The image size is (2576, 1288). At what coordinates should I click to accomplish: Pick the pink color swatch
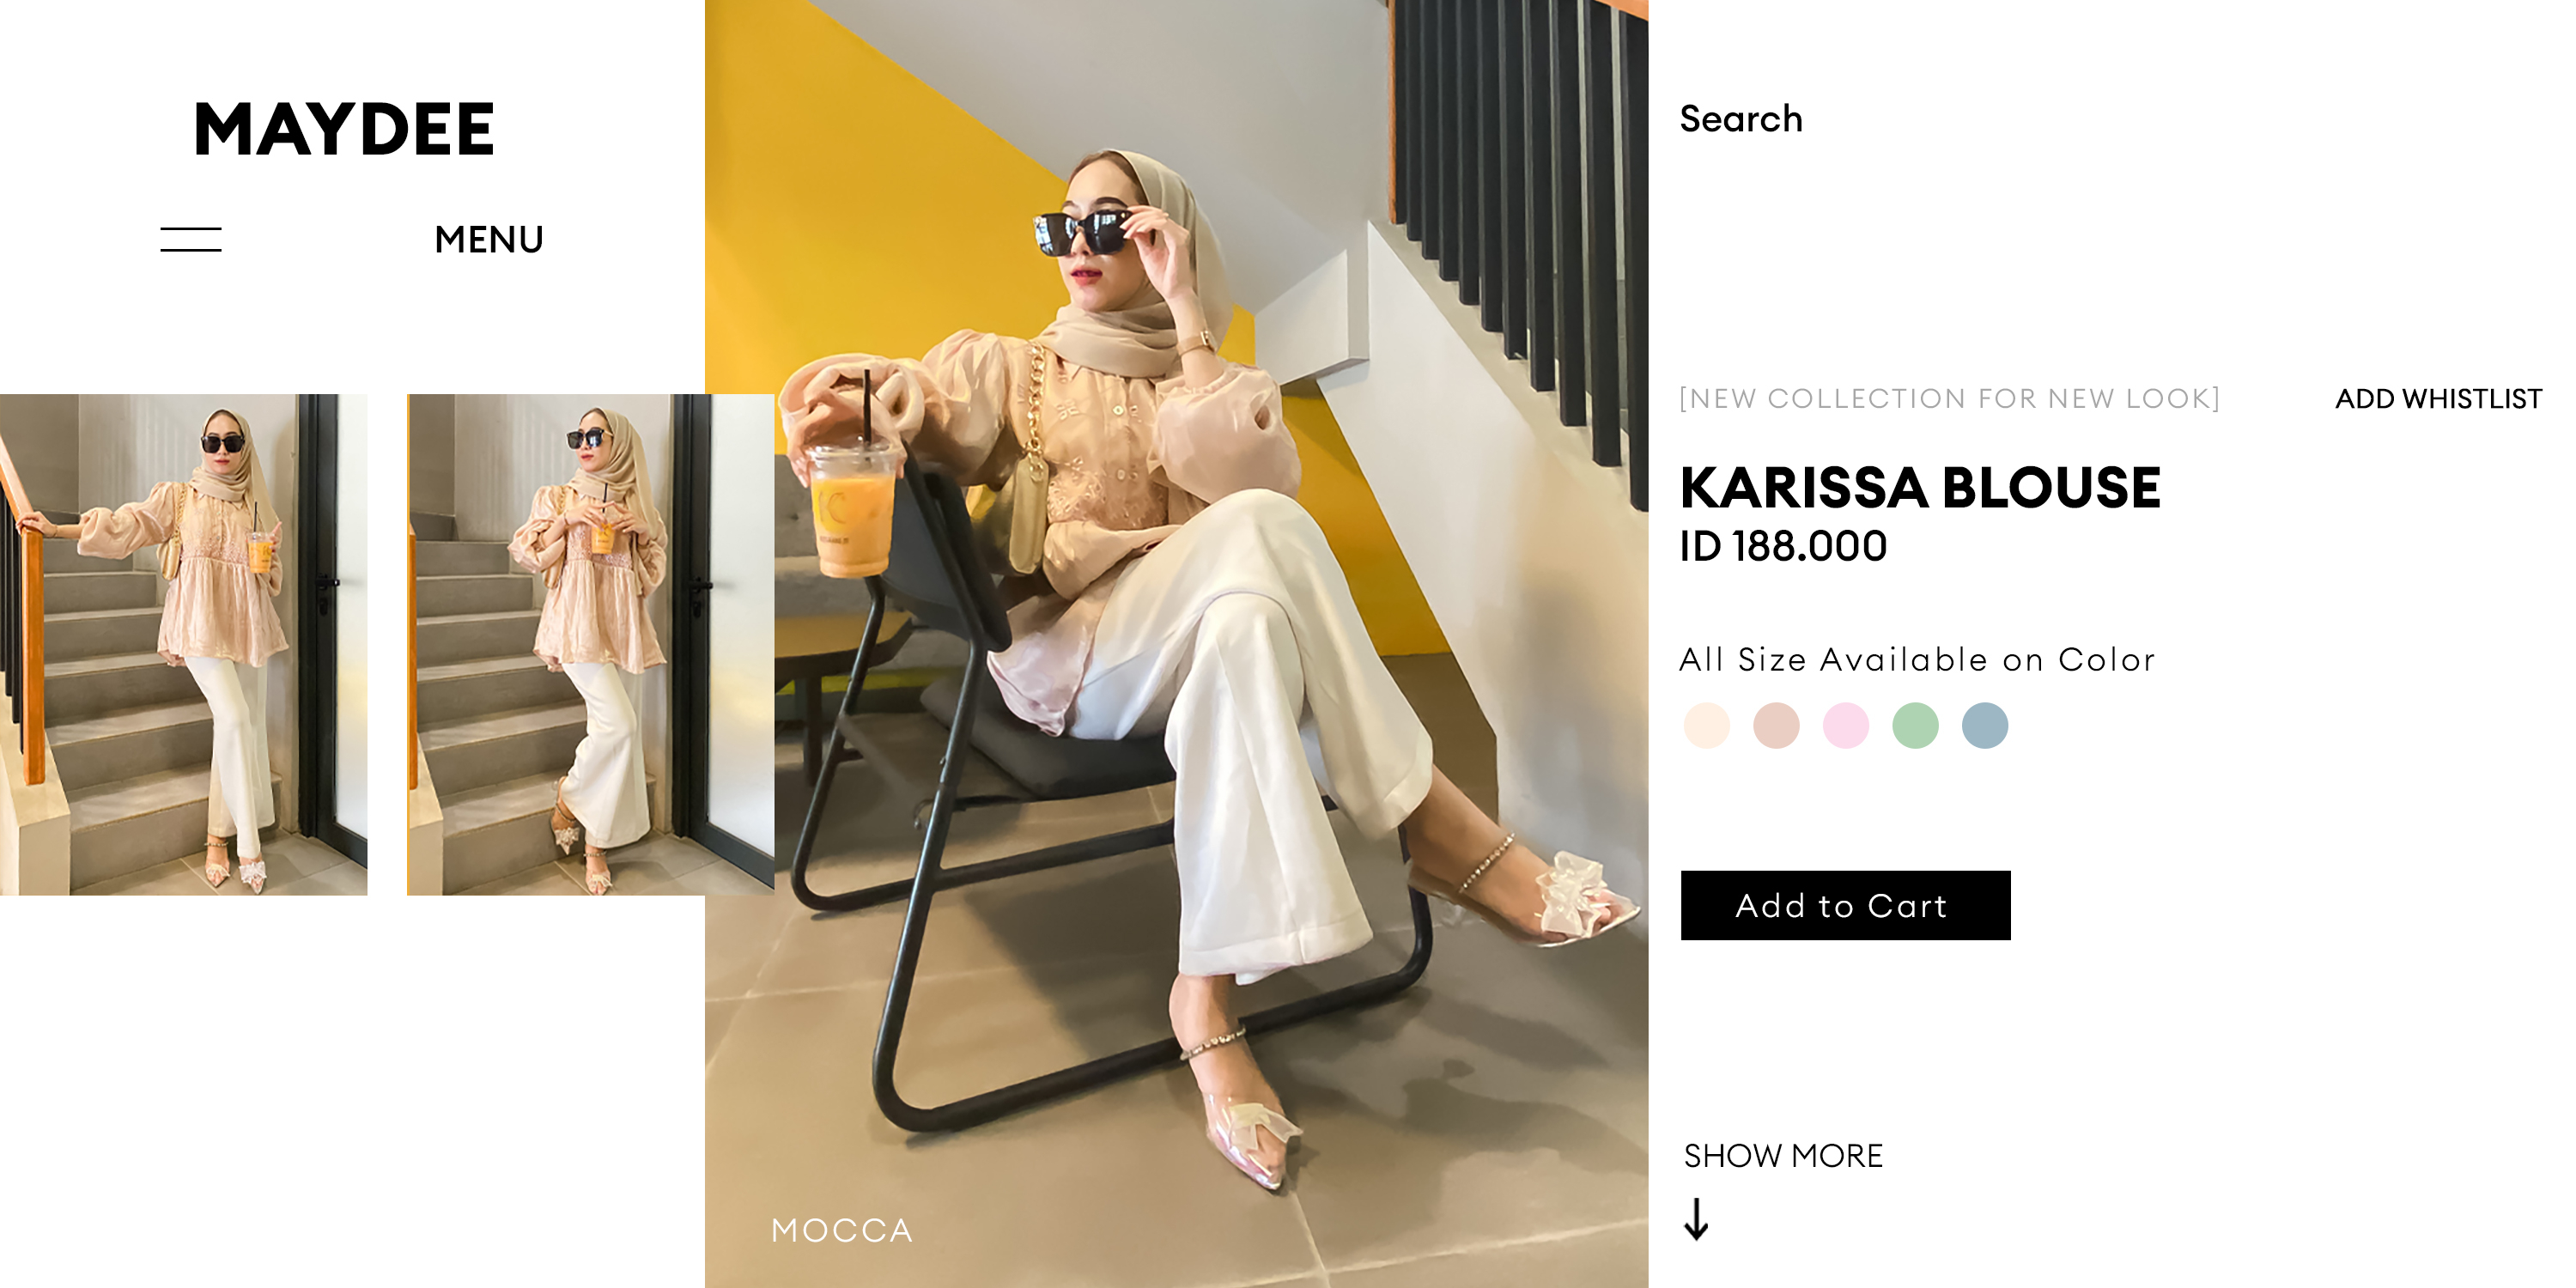pyautogui.click(x=1846, y=725)
